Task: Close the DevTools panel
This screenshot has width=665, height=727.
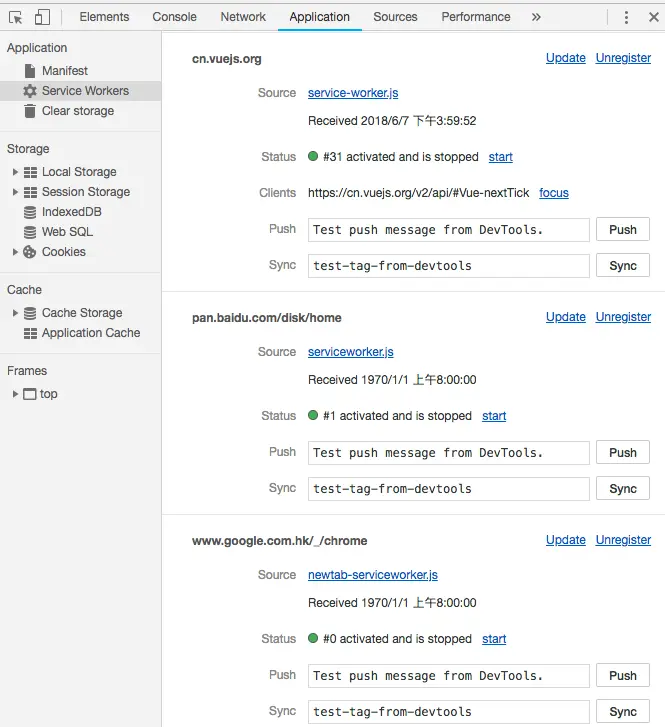Action: 654,17
